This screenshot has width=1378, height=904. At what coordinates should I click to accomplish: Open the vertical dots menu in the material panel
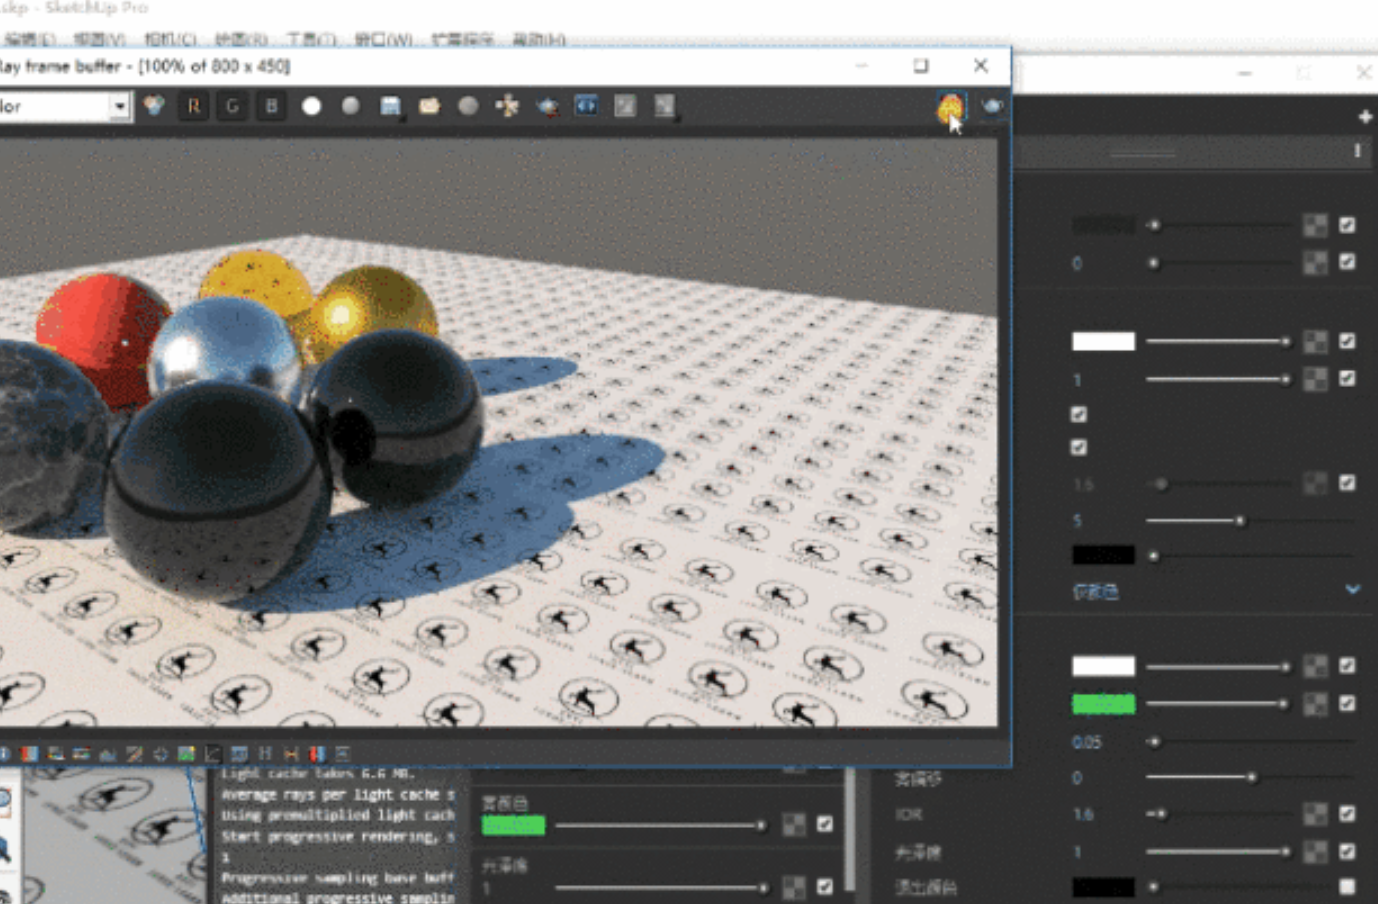[x=1357, y=151]
